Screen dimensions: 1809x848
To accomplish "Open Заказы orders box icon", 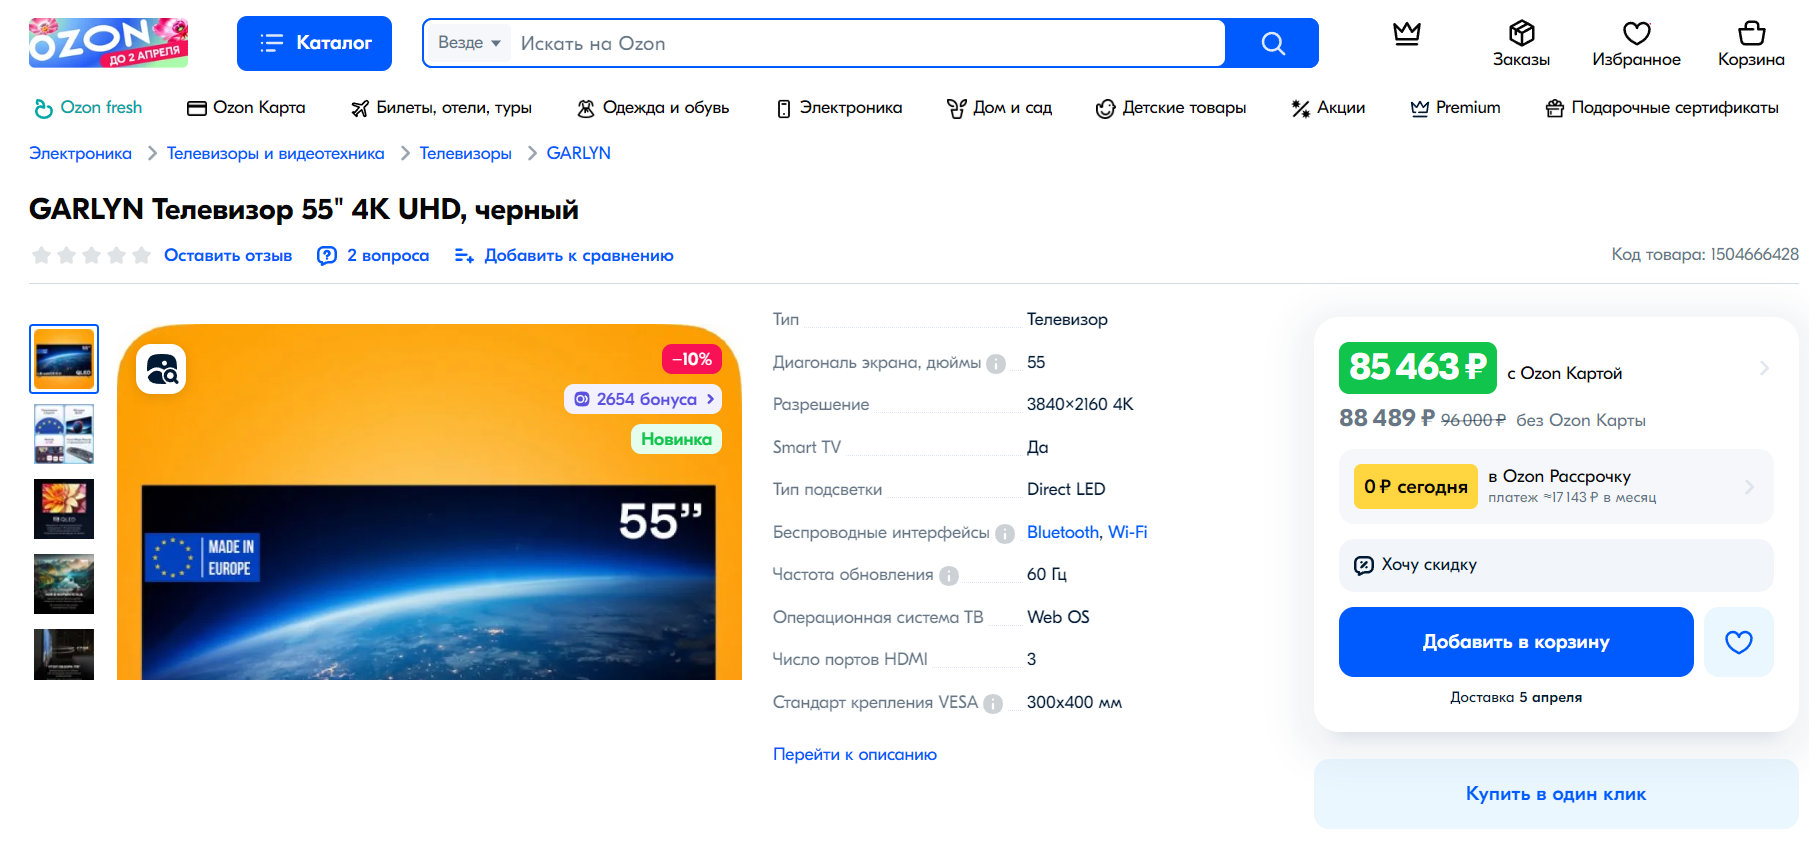I will (1521, 44).
